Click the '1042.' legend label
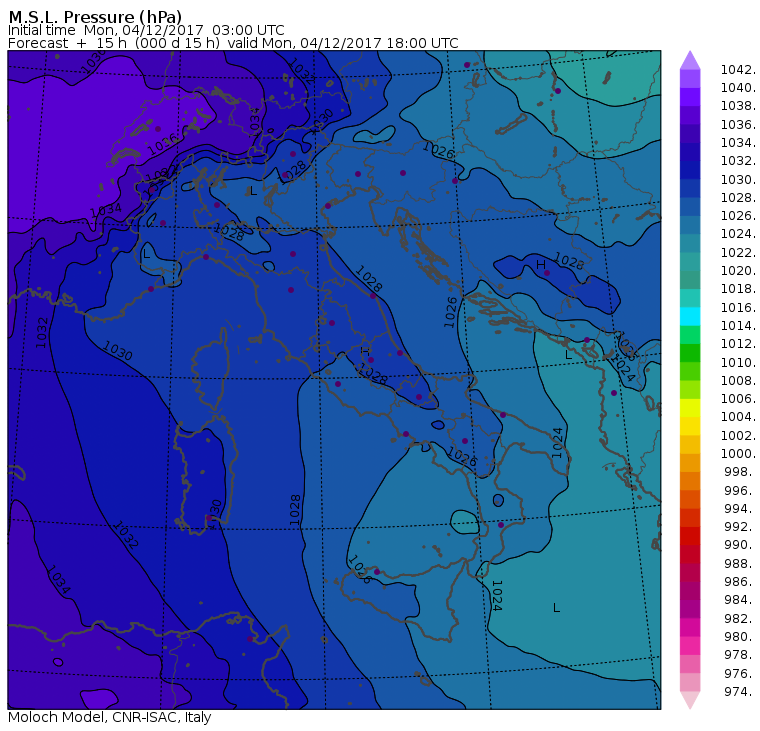This screenshot has width=760, height=731. click(x=738, y=70)
